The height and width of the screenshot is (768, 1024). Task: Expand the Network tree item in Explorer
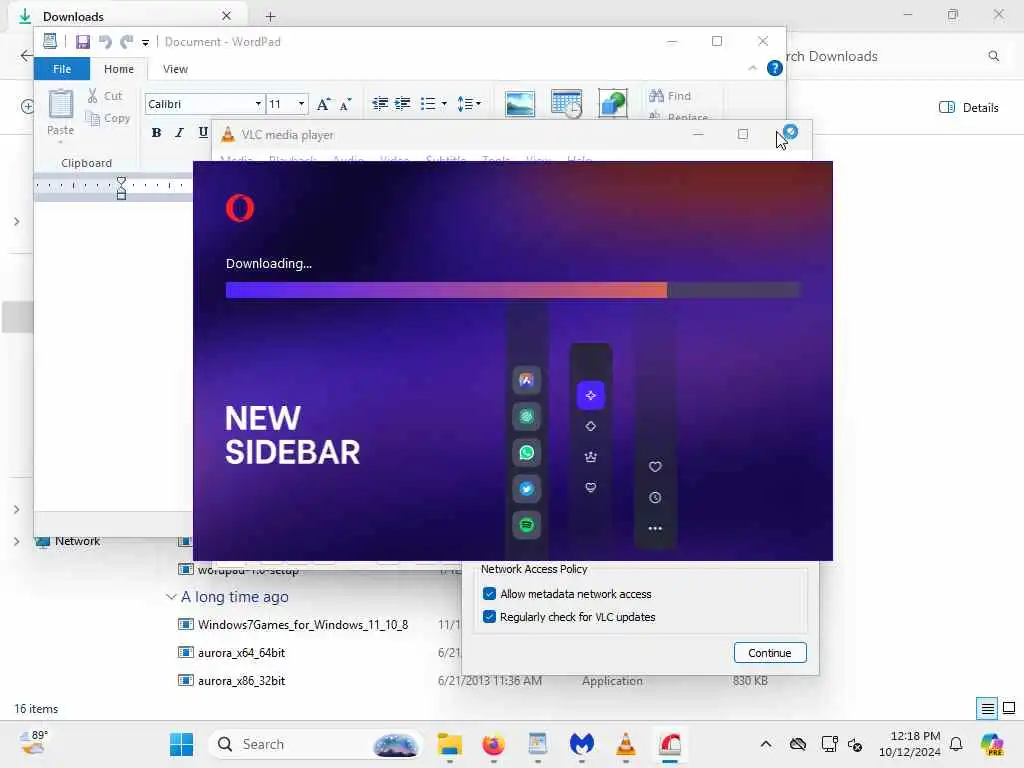pyautogui.click(x=16, y=541)
